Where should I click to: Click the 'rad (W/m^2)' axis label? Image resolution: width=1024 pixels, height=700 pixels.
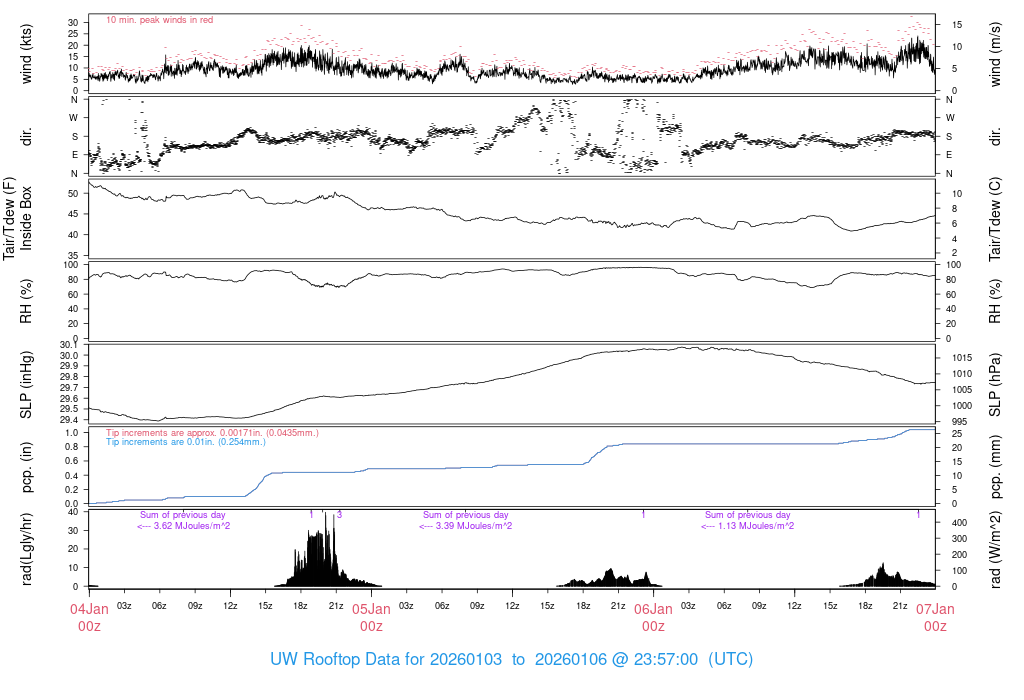[x=995, y=550]
